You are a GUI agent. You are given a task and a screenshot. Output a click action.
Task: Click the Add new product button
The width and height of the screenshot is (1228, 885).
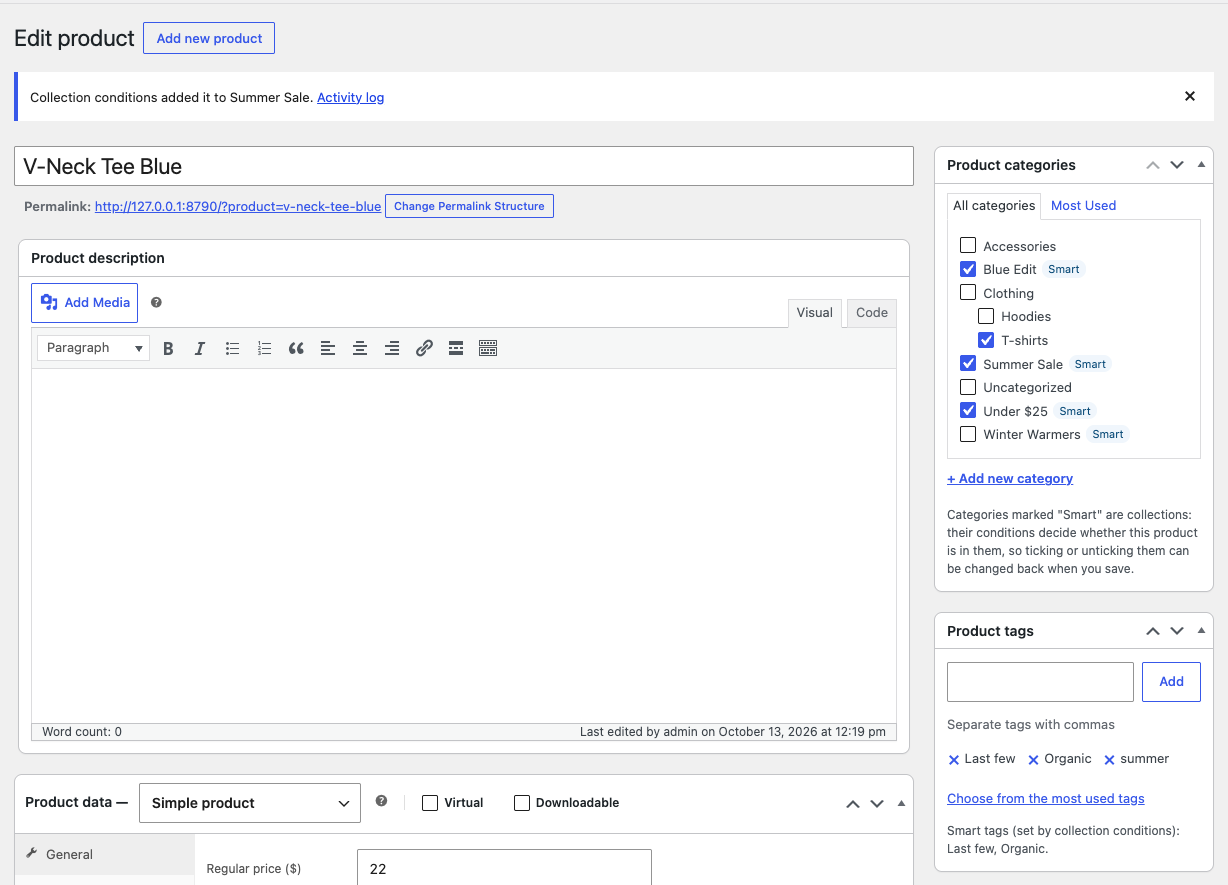click(x=209, y=38)
